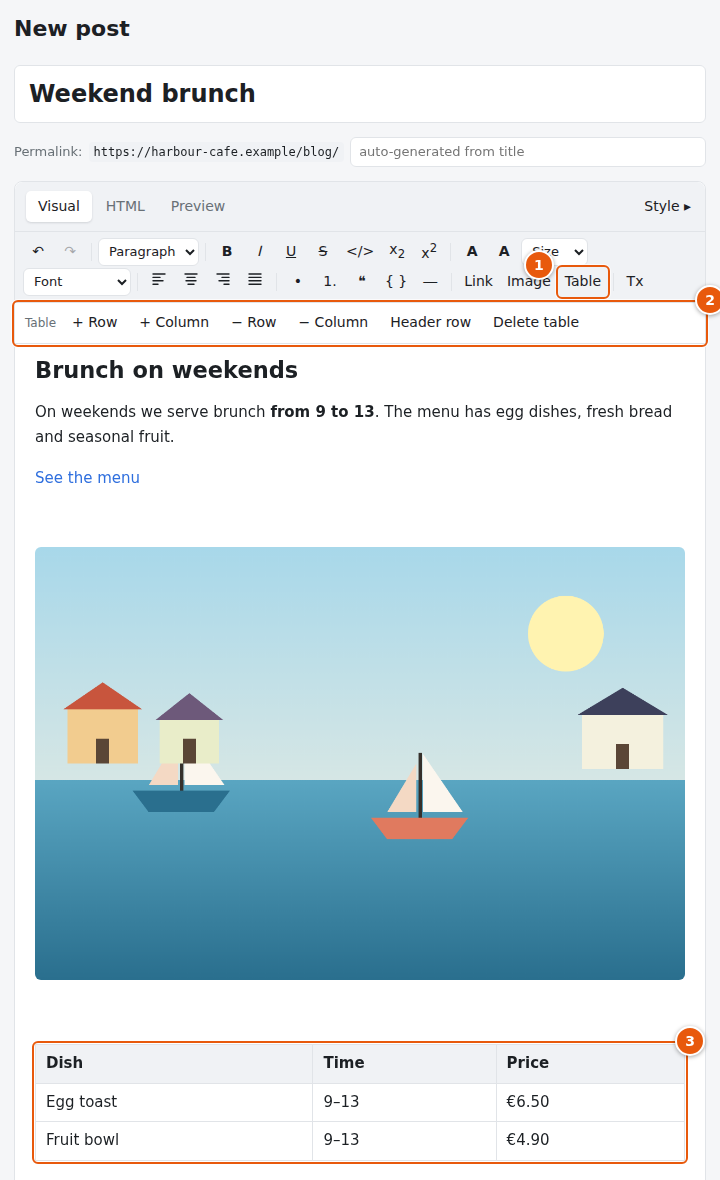Screen dimensions: 720x1180
Task: Redo the last undone edit
Action: pyautogui.click(x=70, y=251)
